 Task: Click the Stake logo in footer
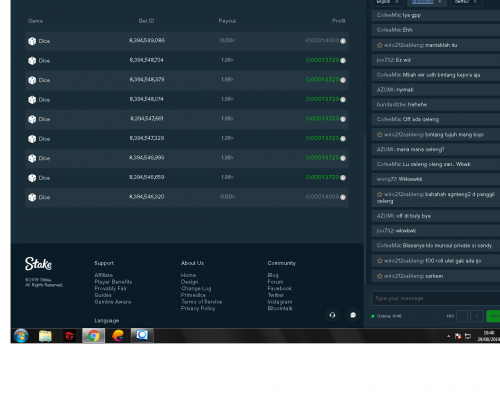point(38,264)
